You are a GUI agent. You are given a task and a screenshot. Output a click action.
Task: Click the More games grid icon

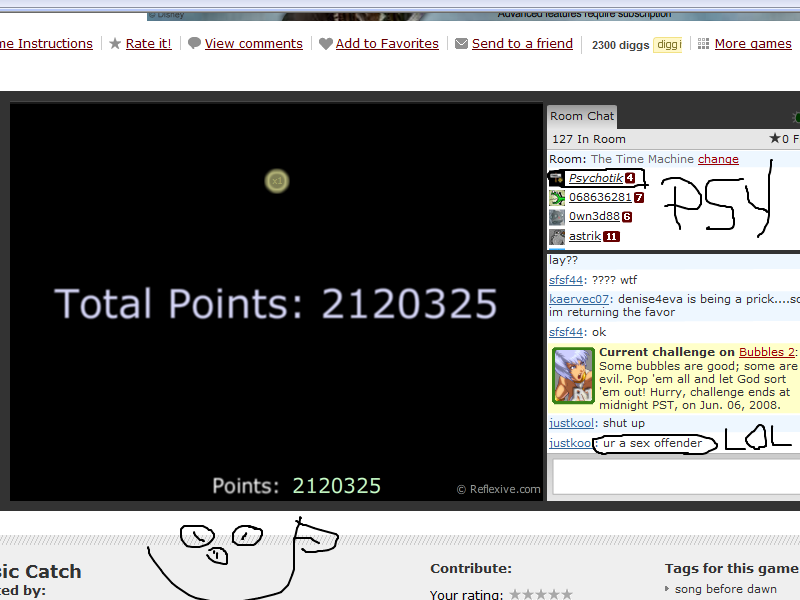704,44
